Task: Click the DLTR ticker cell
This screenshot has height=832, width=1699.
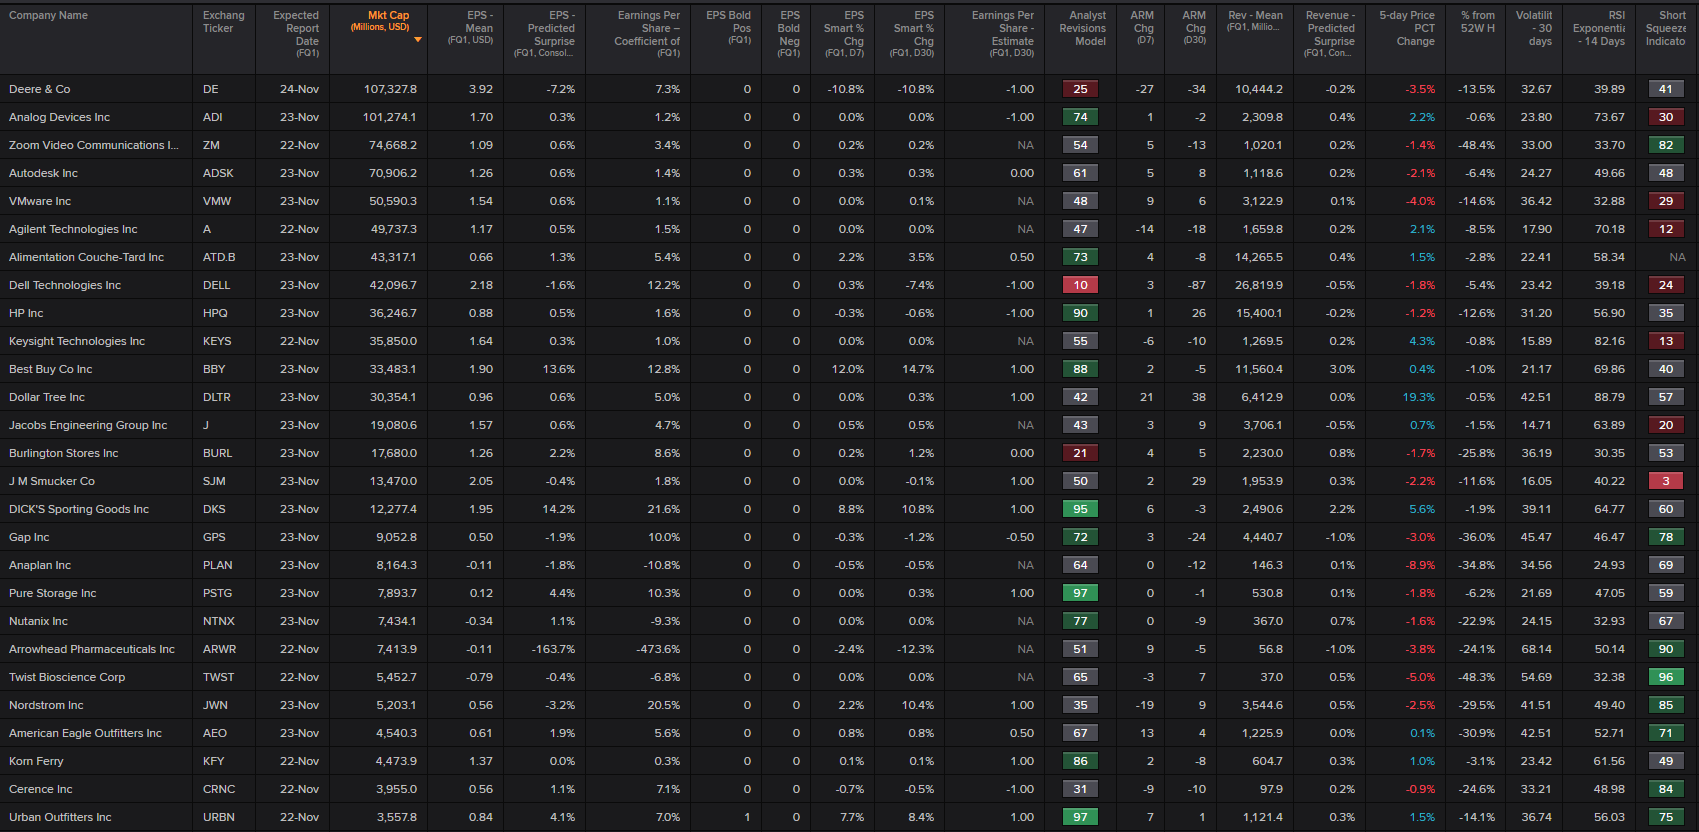Action: (217, 397)
